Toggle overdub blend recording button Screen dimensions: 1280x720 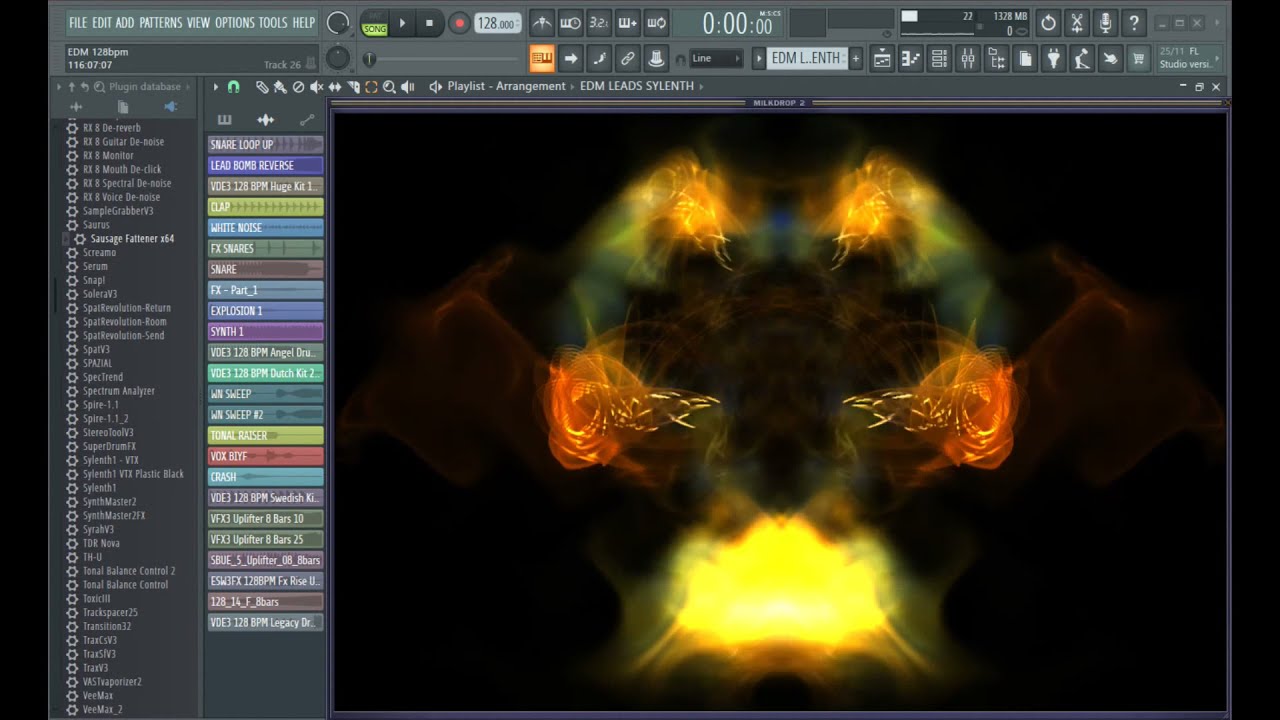[628, 22]
